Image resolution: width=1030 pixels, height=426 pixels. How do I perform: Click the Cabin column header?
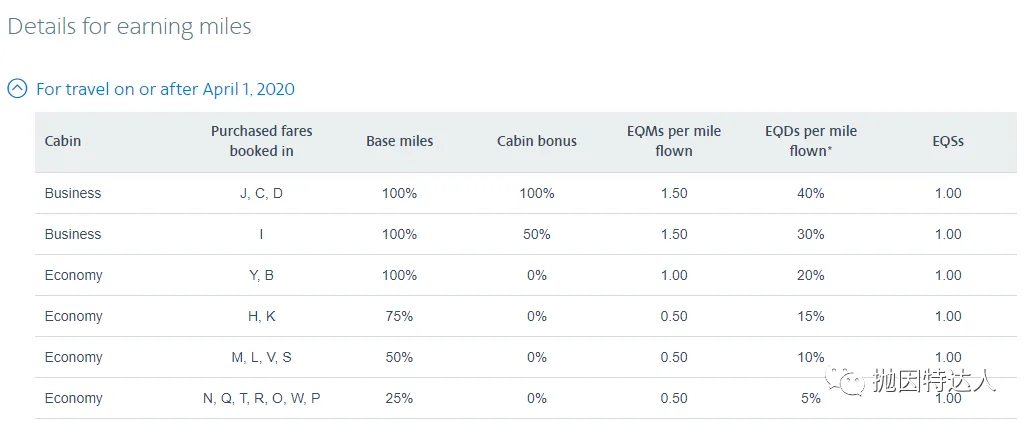tap(63, 141)
